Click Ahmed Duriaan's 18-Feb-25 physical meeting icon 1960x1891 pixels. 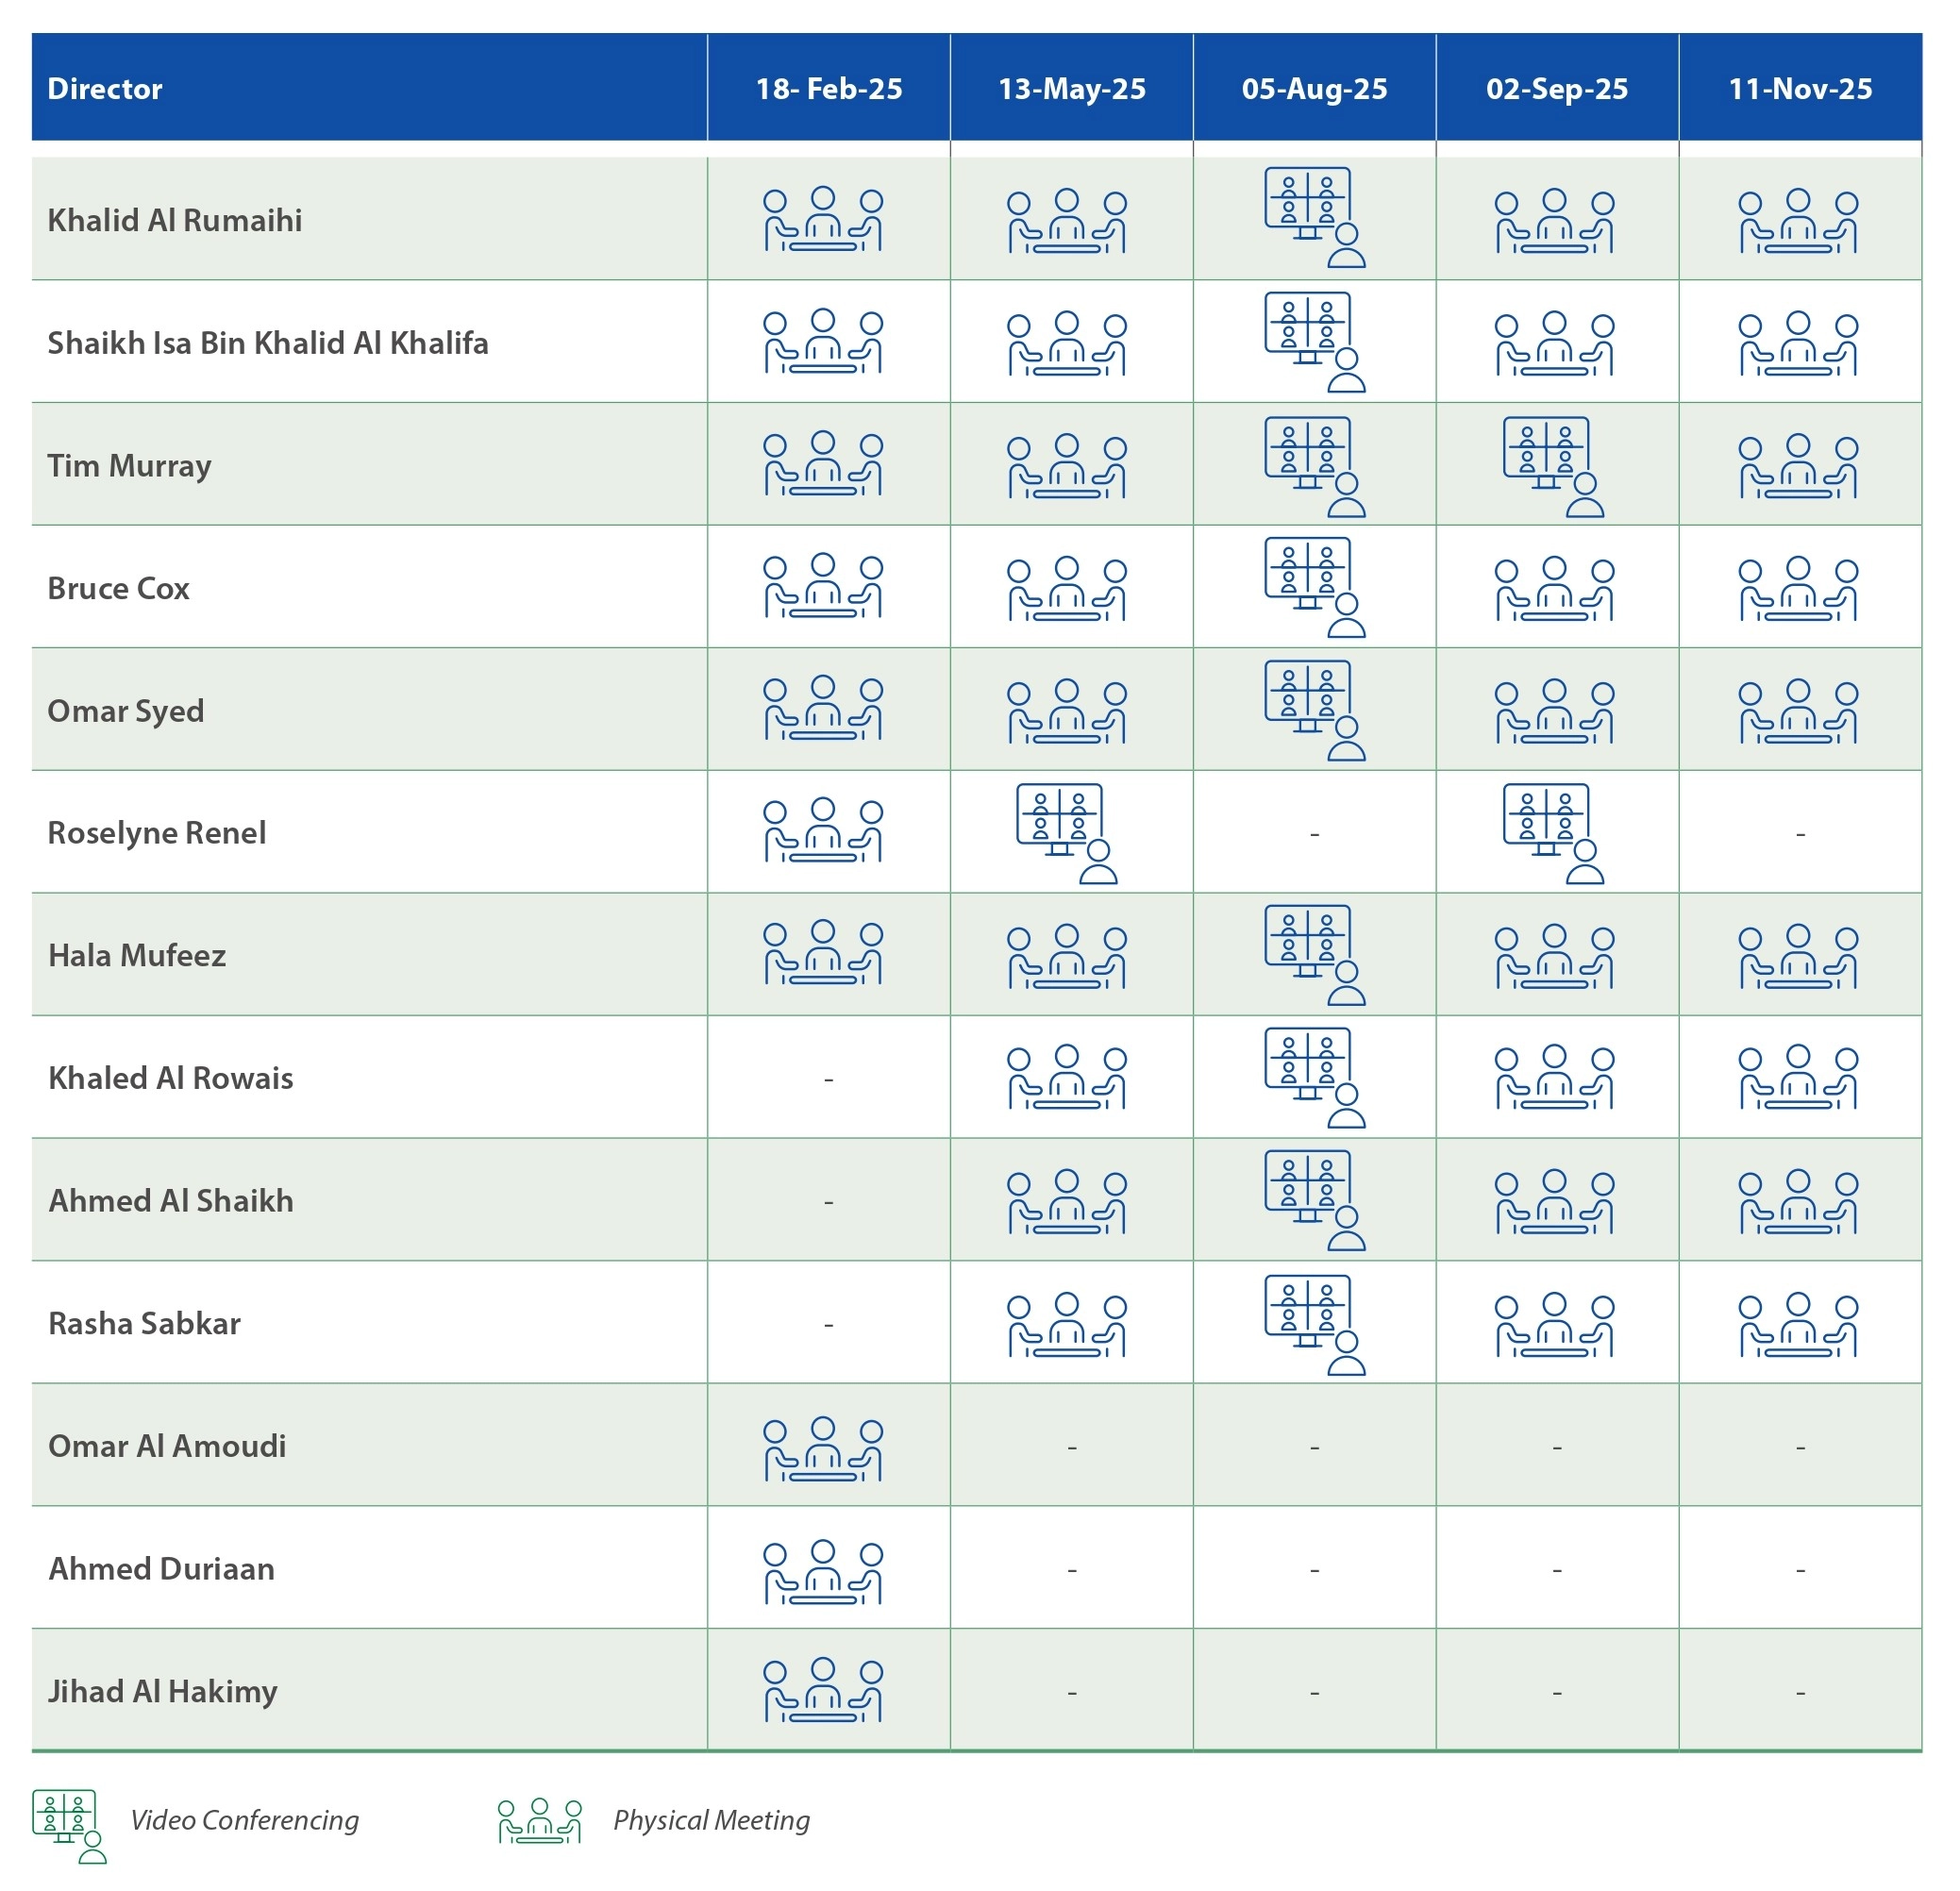823,1572
